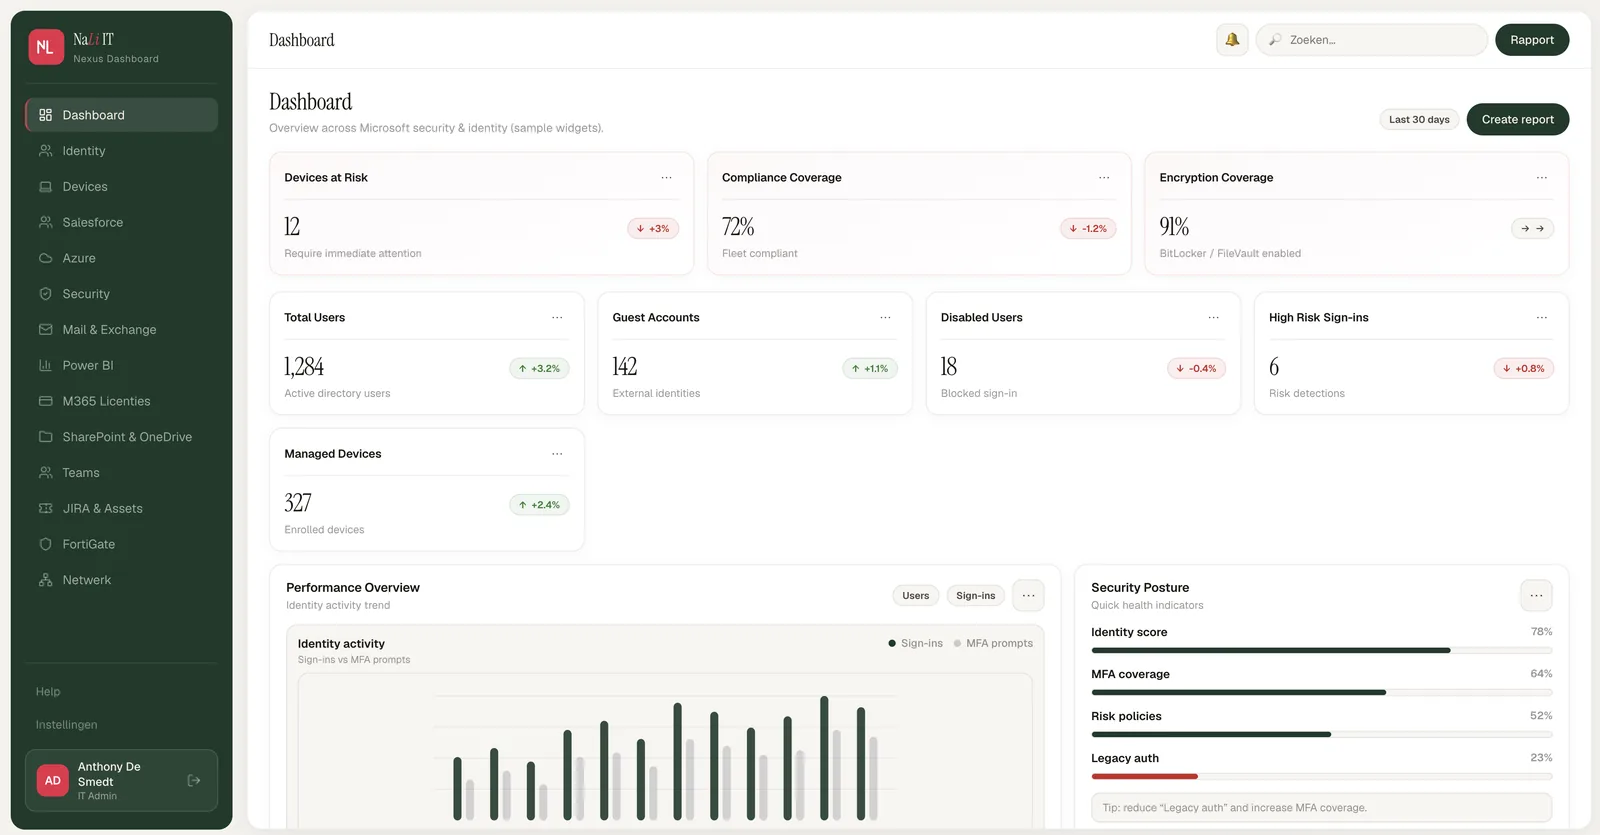1600x835 pixels.
Task: Open Security section
Action: pos(121,294)
